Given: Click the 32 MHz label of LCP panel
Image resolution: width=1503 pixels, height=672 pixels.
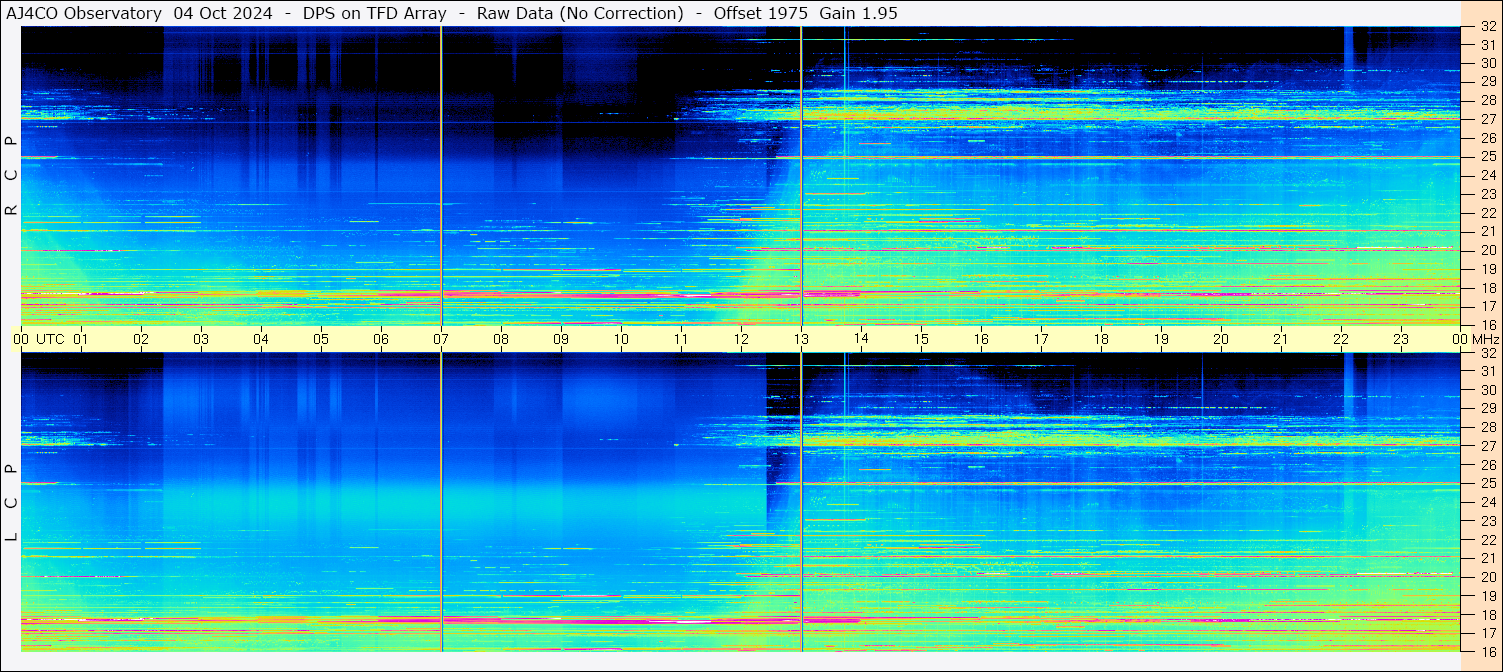Looking at the screenshot, I should [x=1487, y=353].
